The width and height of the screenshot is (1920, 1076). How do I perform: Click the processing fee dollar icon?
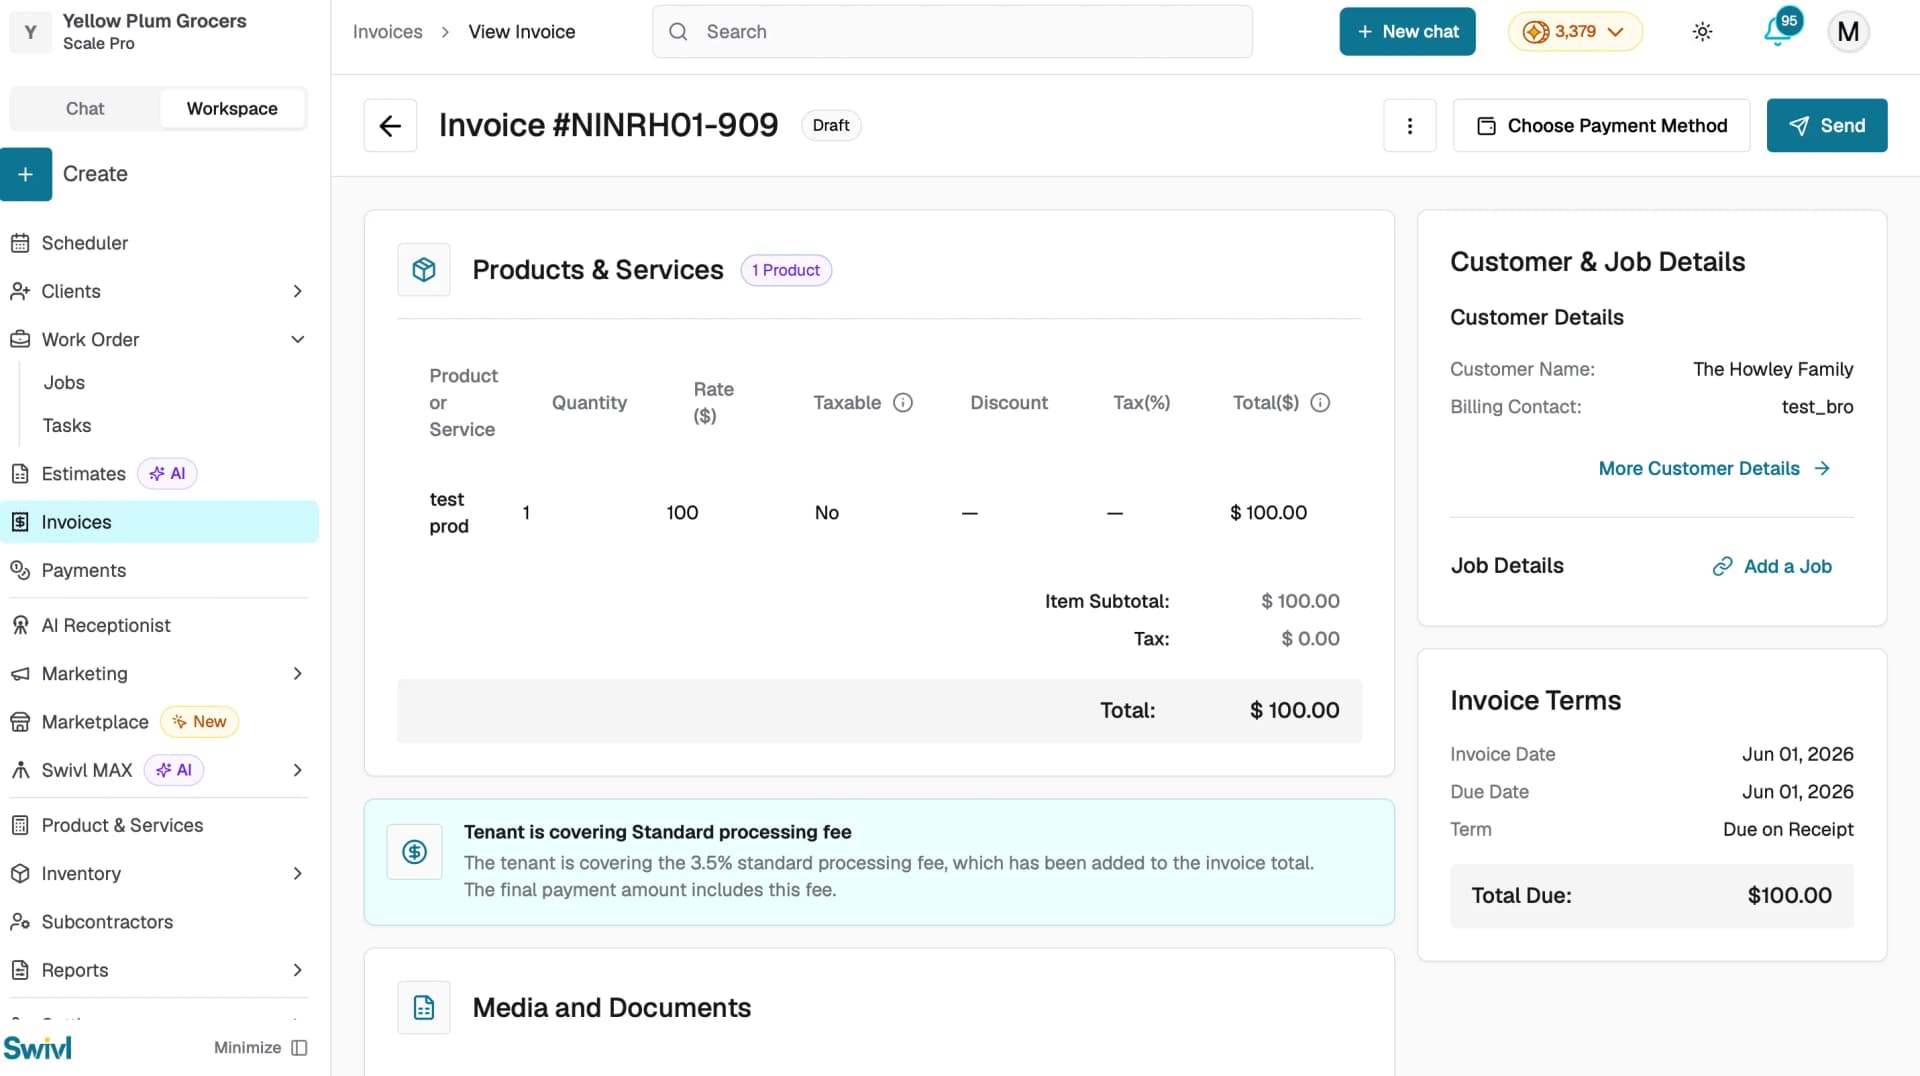(415, 852)
